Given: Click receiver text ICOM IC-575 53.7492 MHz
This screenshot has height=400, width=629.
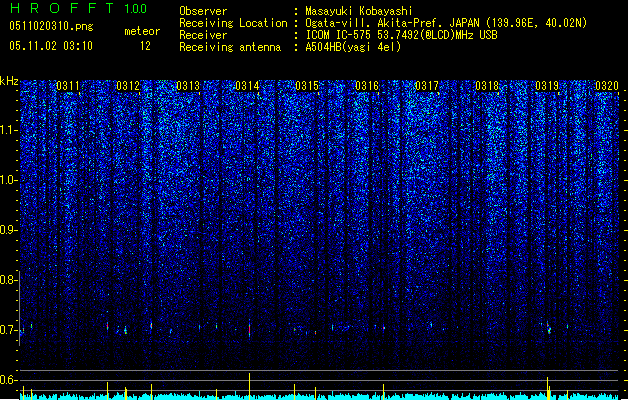Looking at the screenshot, I should (x=401, y=35).
